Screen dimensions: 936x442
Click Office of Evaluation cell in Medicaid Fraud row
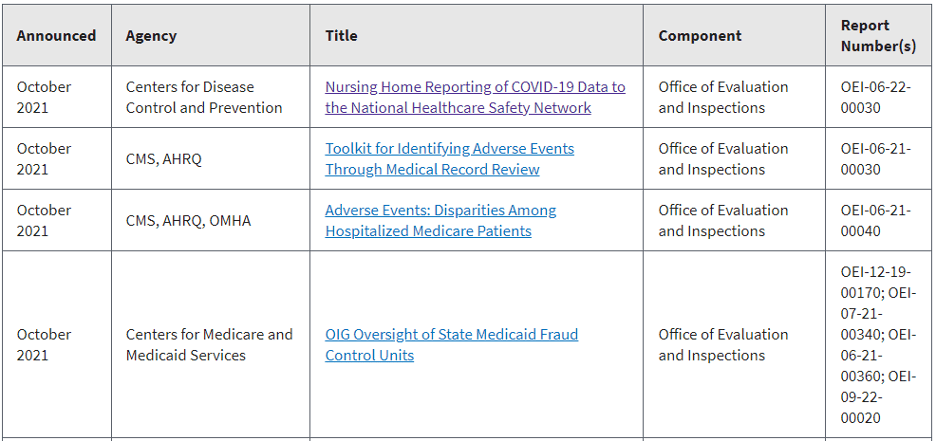[x=723, y=344]
